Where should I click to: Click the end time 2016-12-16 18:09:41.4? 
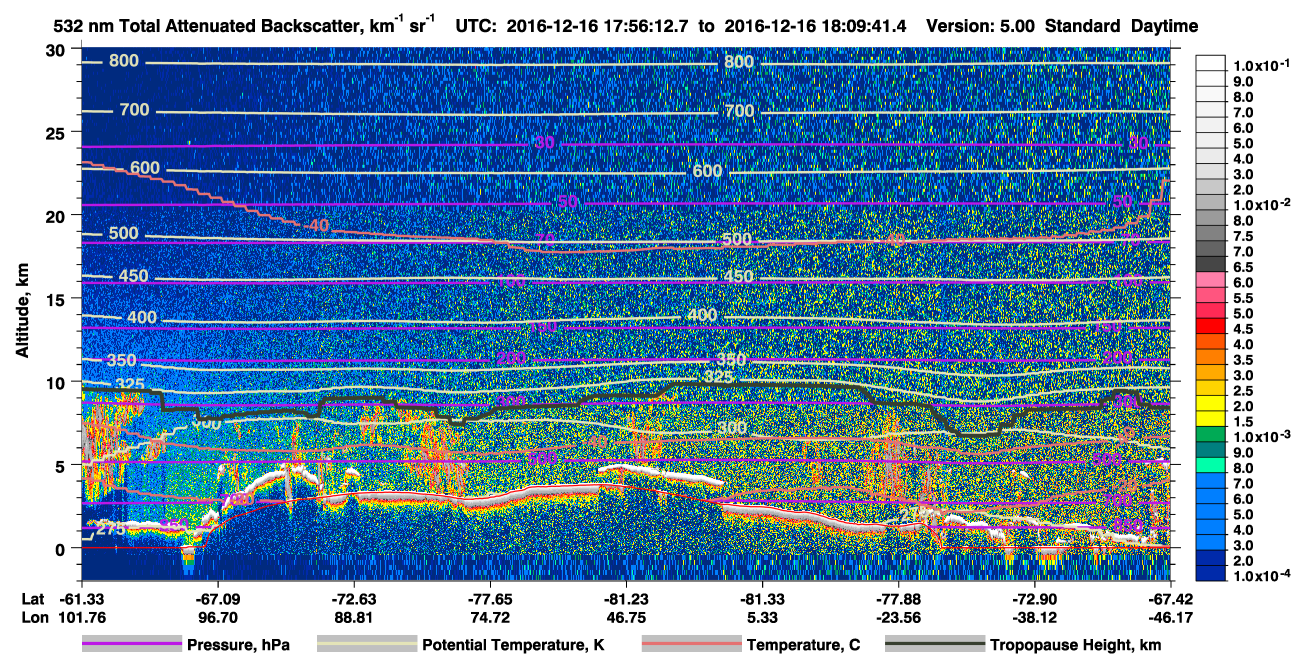pyautogui.click(x=814, y=26)
